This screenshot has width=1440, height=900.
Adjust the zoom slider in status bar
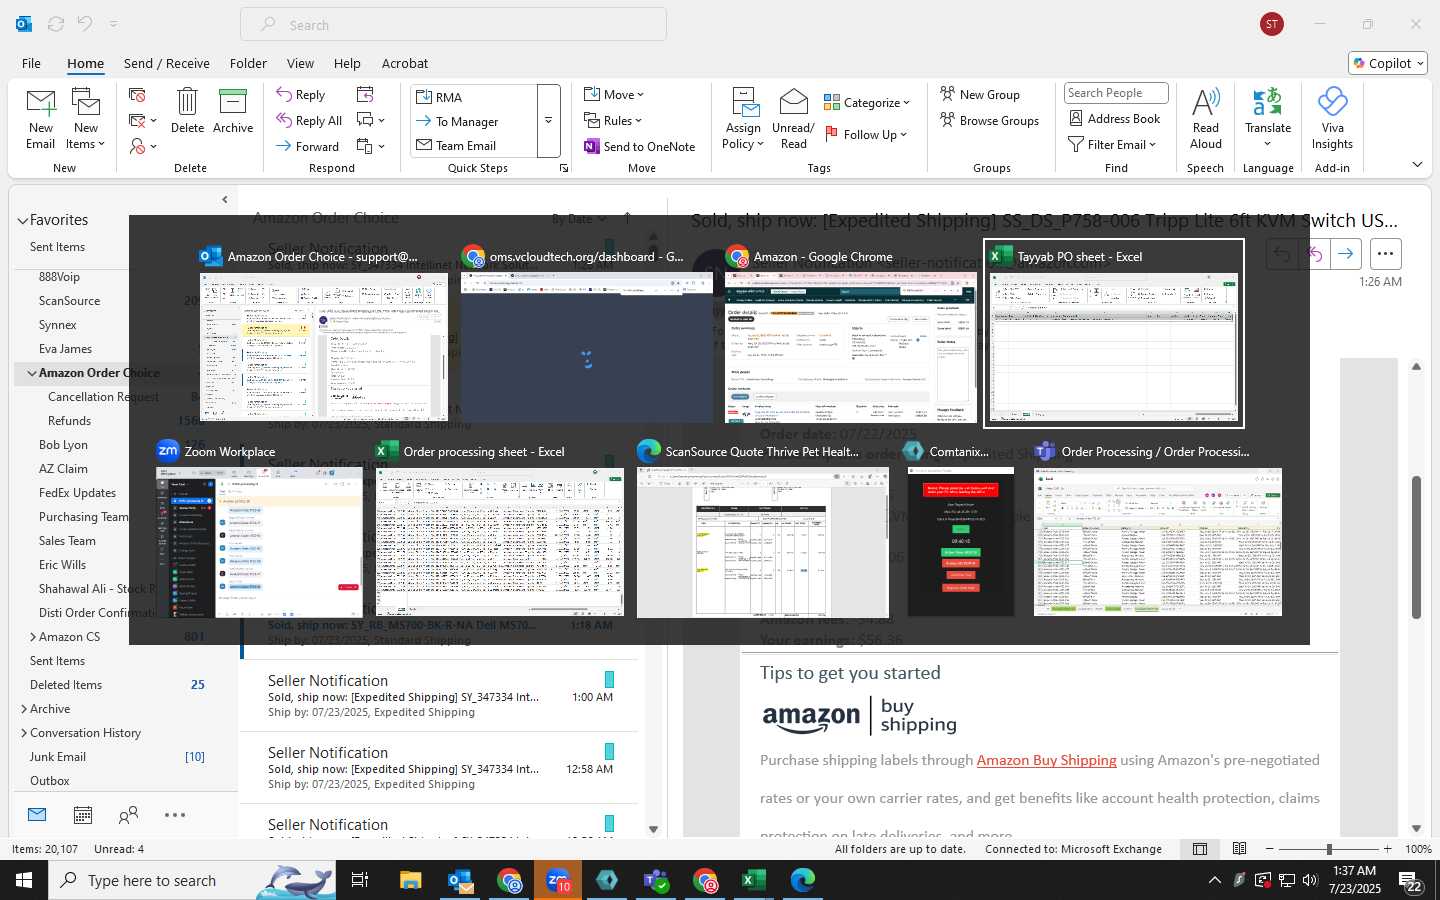click(1329, 849)
